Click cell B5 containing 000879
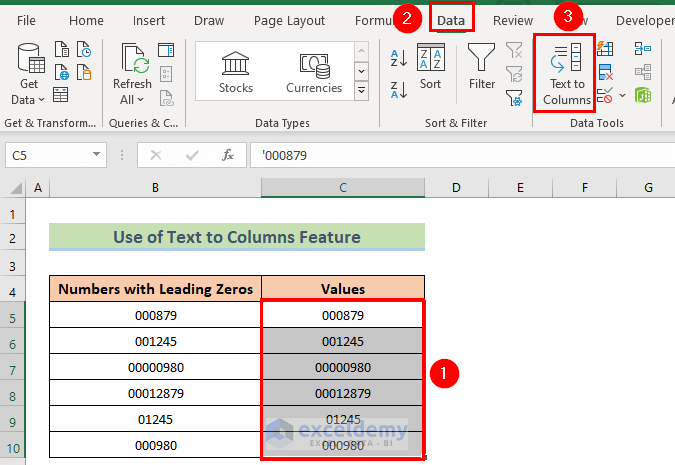Screen dimensions: 675x465 [155, 315]
